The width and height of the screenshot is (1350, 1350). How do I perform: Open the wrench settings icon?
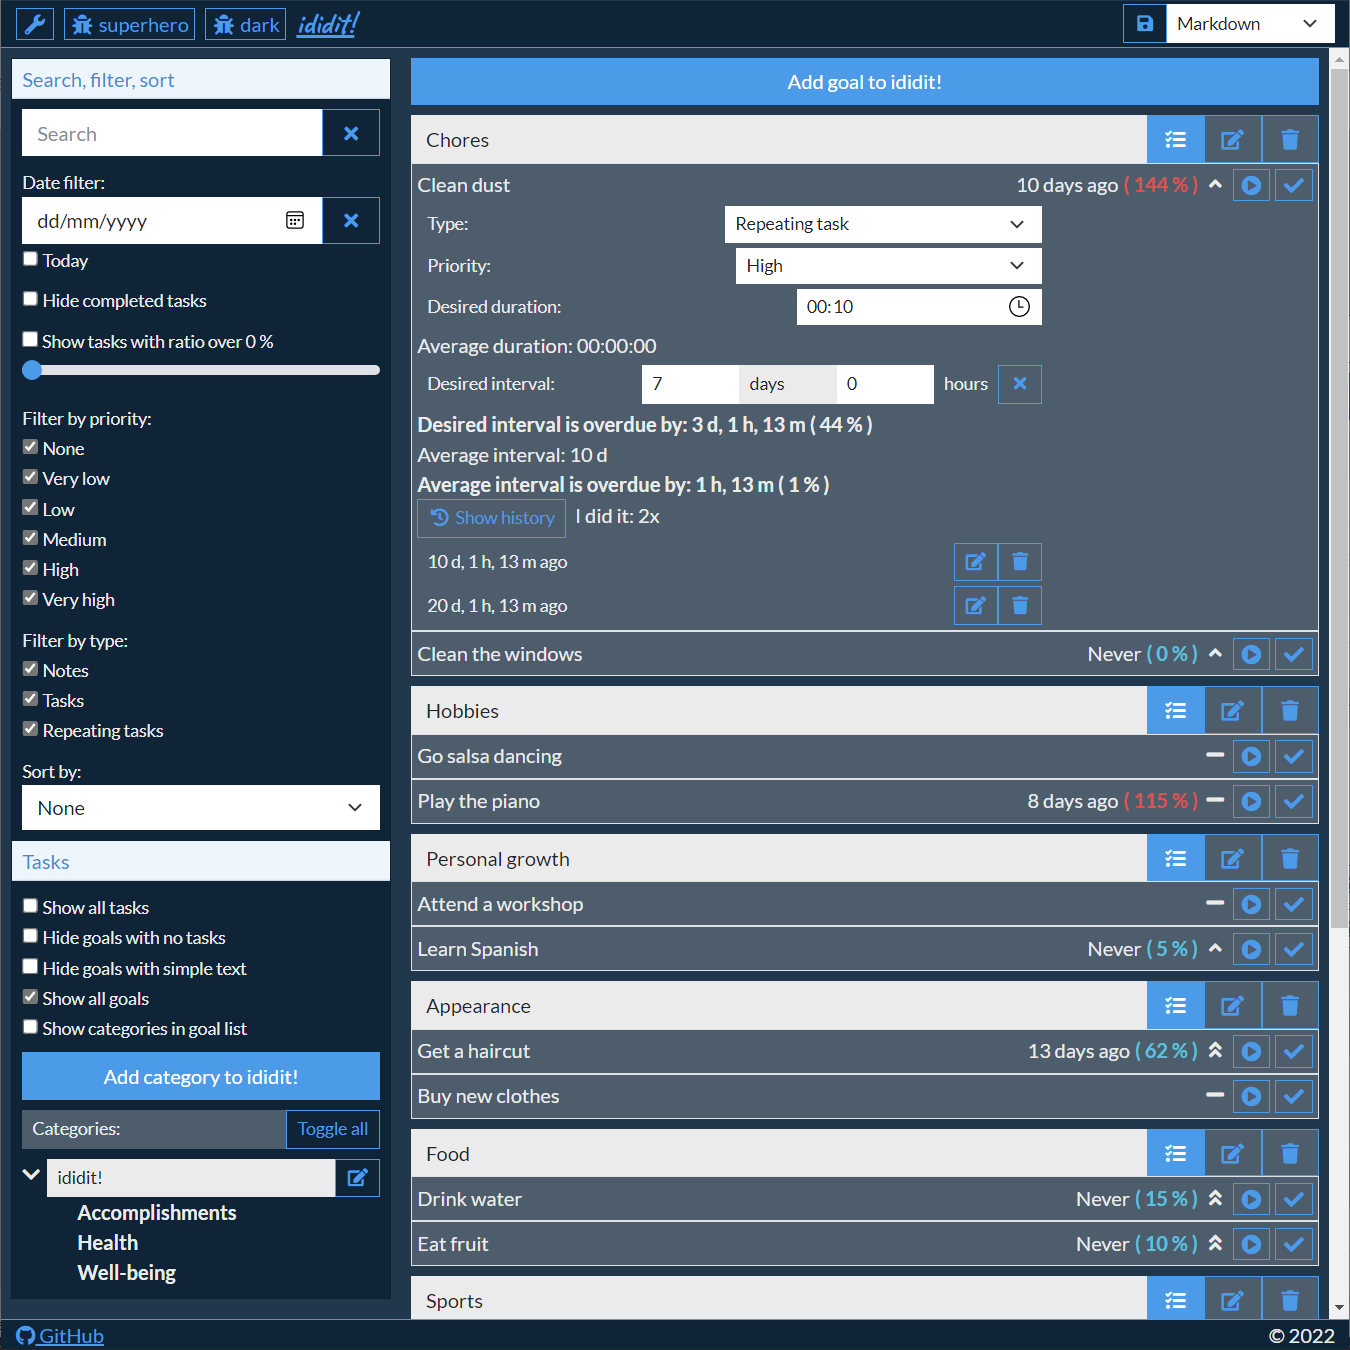(35, 24)
